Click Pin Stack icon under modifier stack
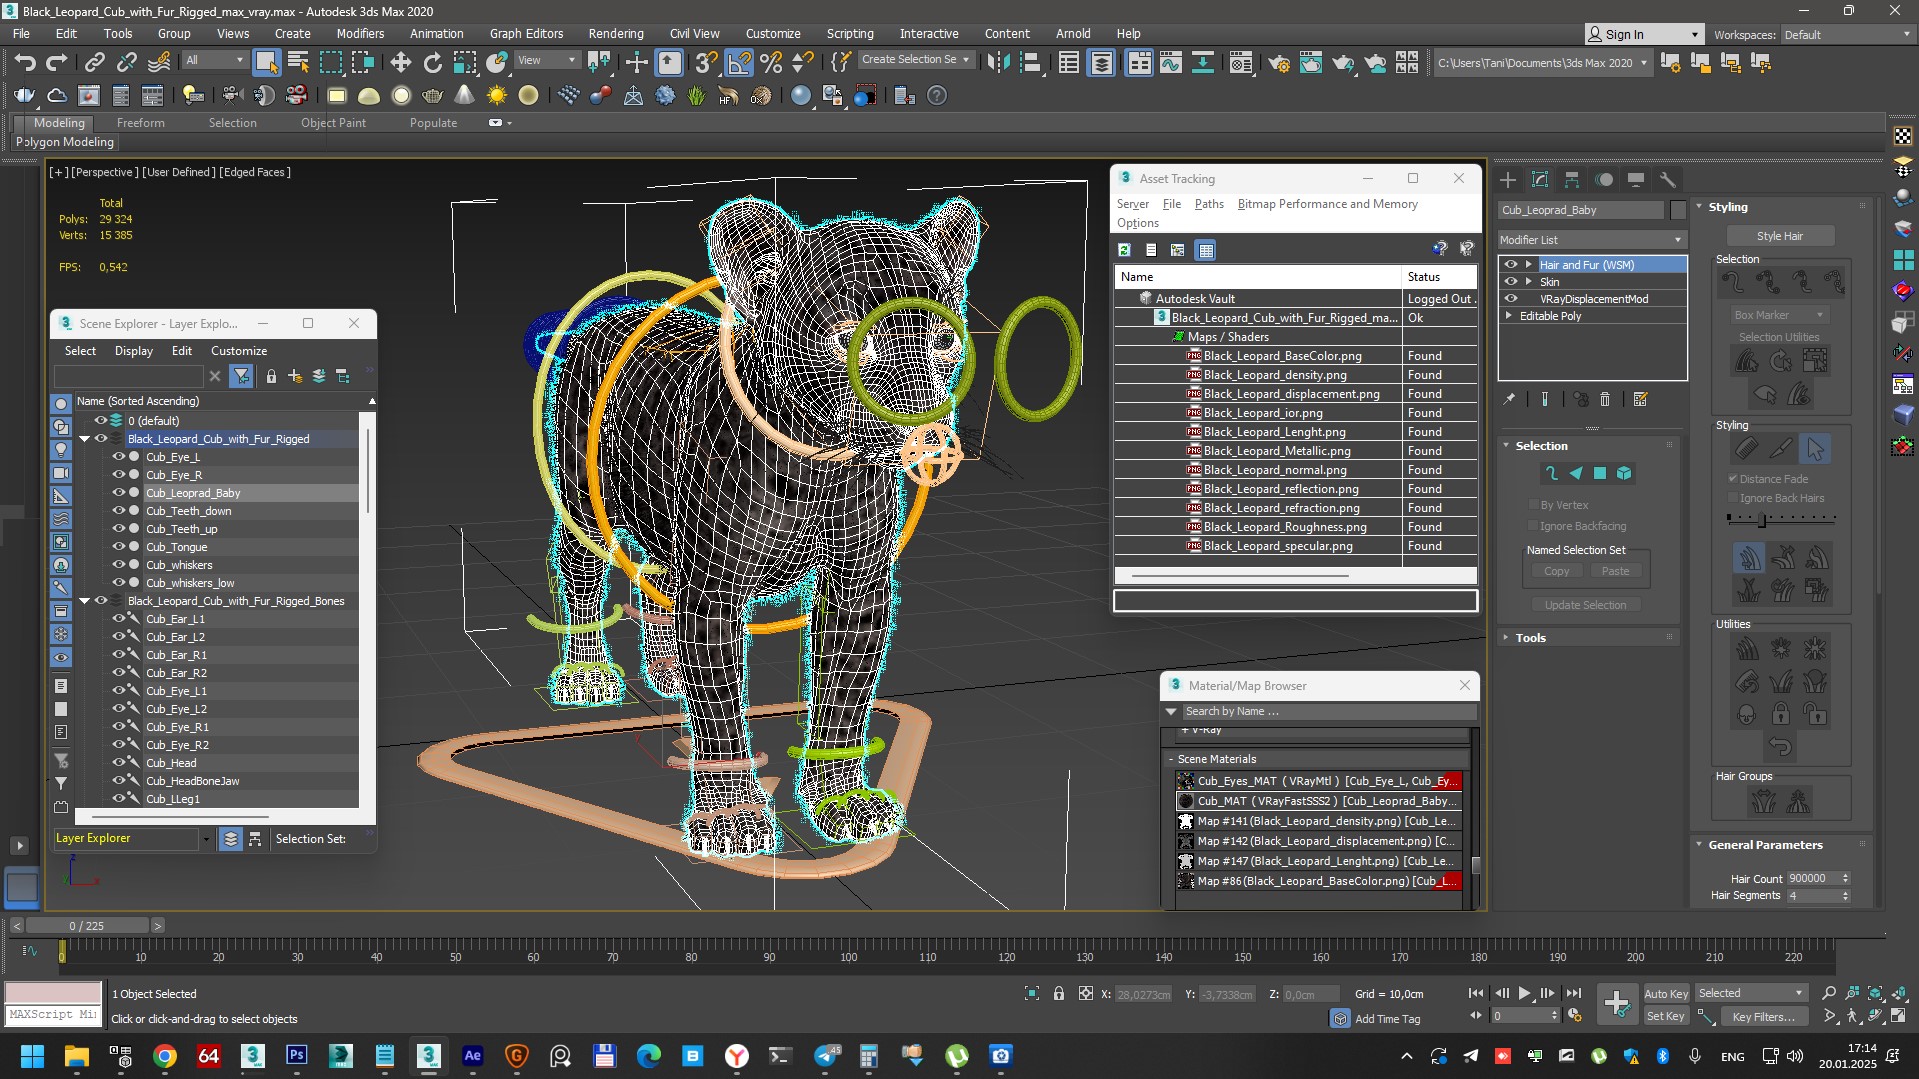Viewport: 1919px width, 1079px height. 1509,399
